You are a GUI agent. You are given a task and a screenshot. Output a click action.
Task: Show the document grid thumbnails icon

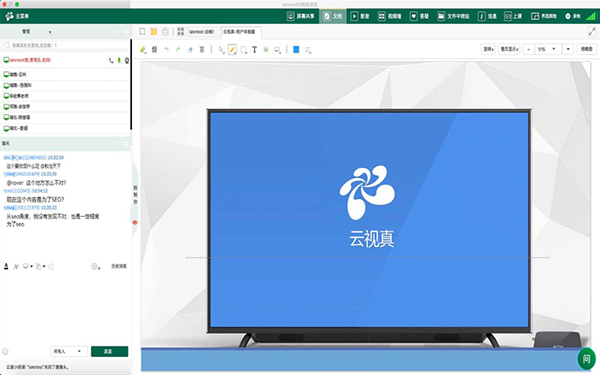(181, 31)
